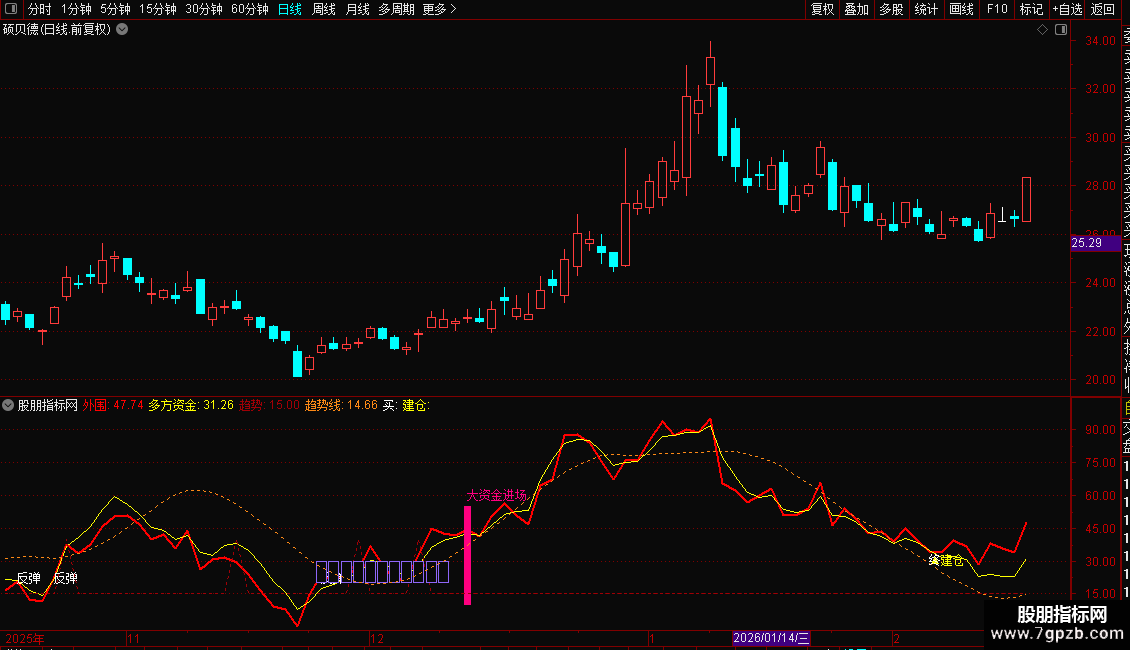
Task: Click the 2025年 date axis label
Action: [25, 638]
